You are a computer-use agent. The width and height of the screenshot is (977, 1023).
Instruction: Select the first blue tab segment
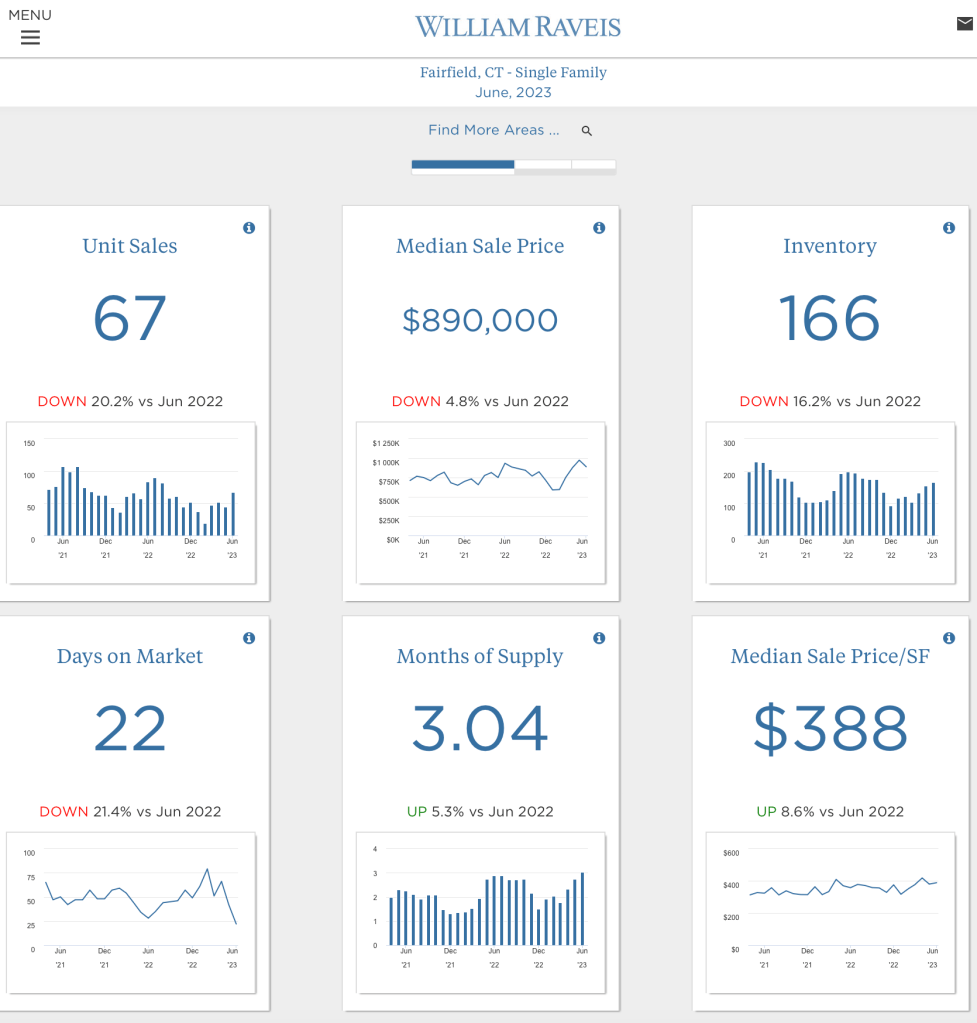462,165
